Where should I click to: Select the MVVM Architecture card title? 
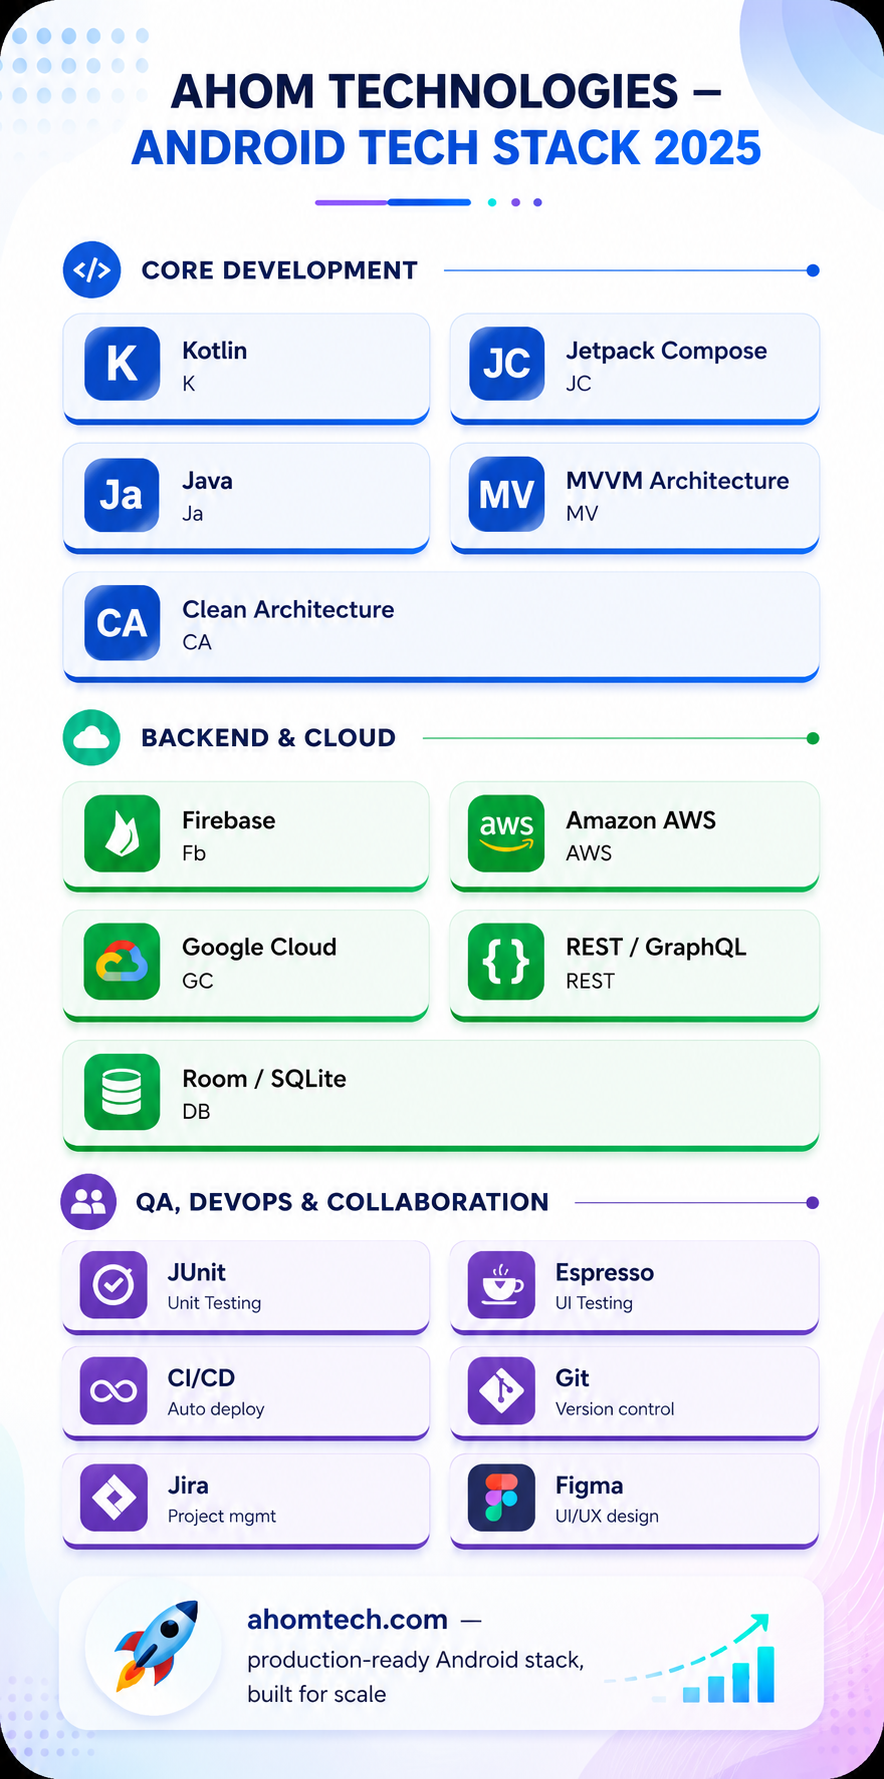(x=678, y=481)
